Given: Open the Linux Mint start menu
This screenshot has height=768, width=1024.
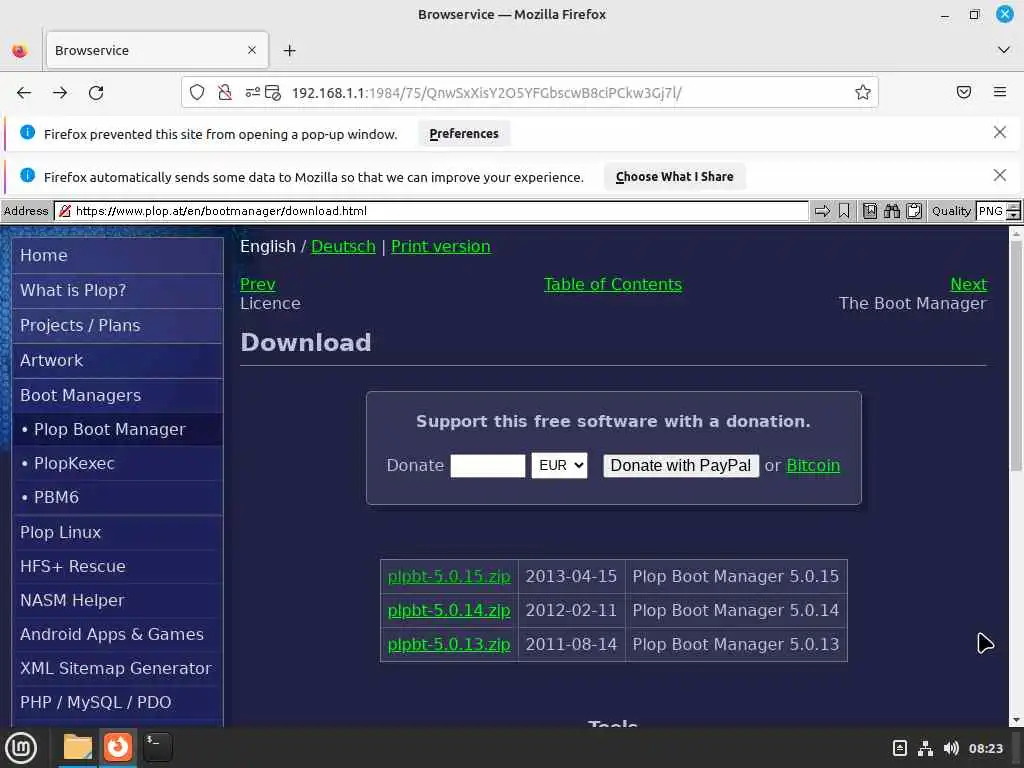Looking at the screenshot, I should tap(21, 748).
